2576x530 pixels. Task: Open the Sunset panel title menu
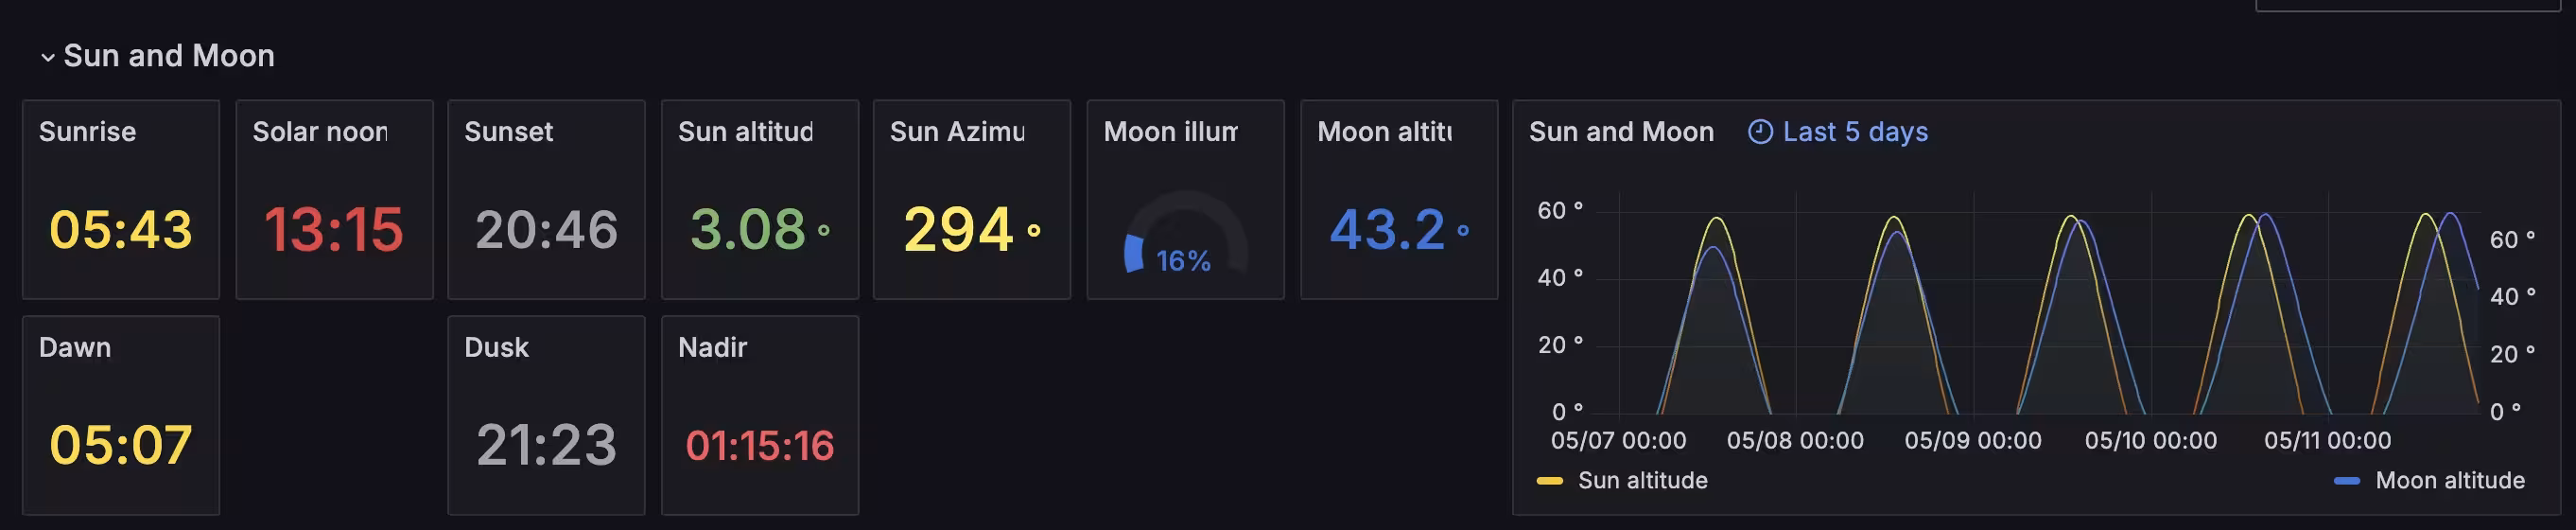coord(508,132)
